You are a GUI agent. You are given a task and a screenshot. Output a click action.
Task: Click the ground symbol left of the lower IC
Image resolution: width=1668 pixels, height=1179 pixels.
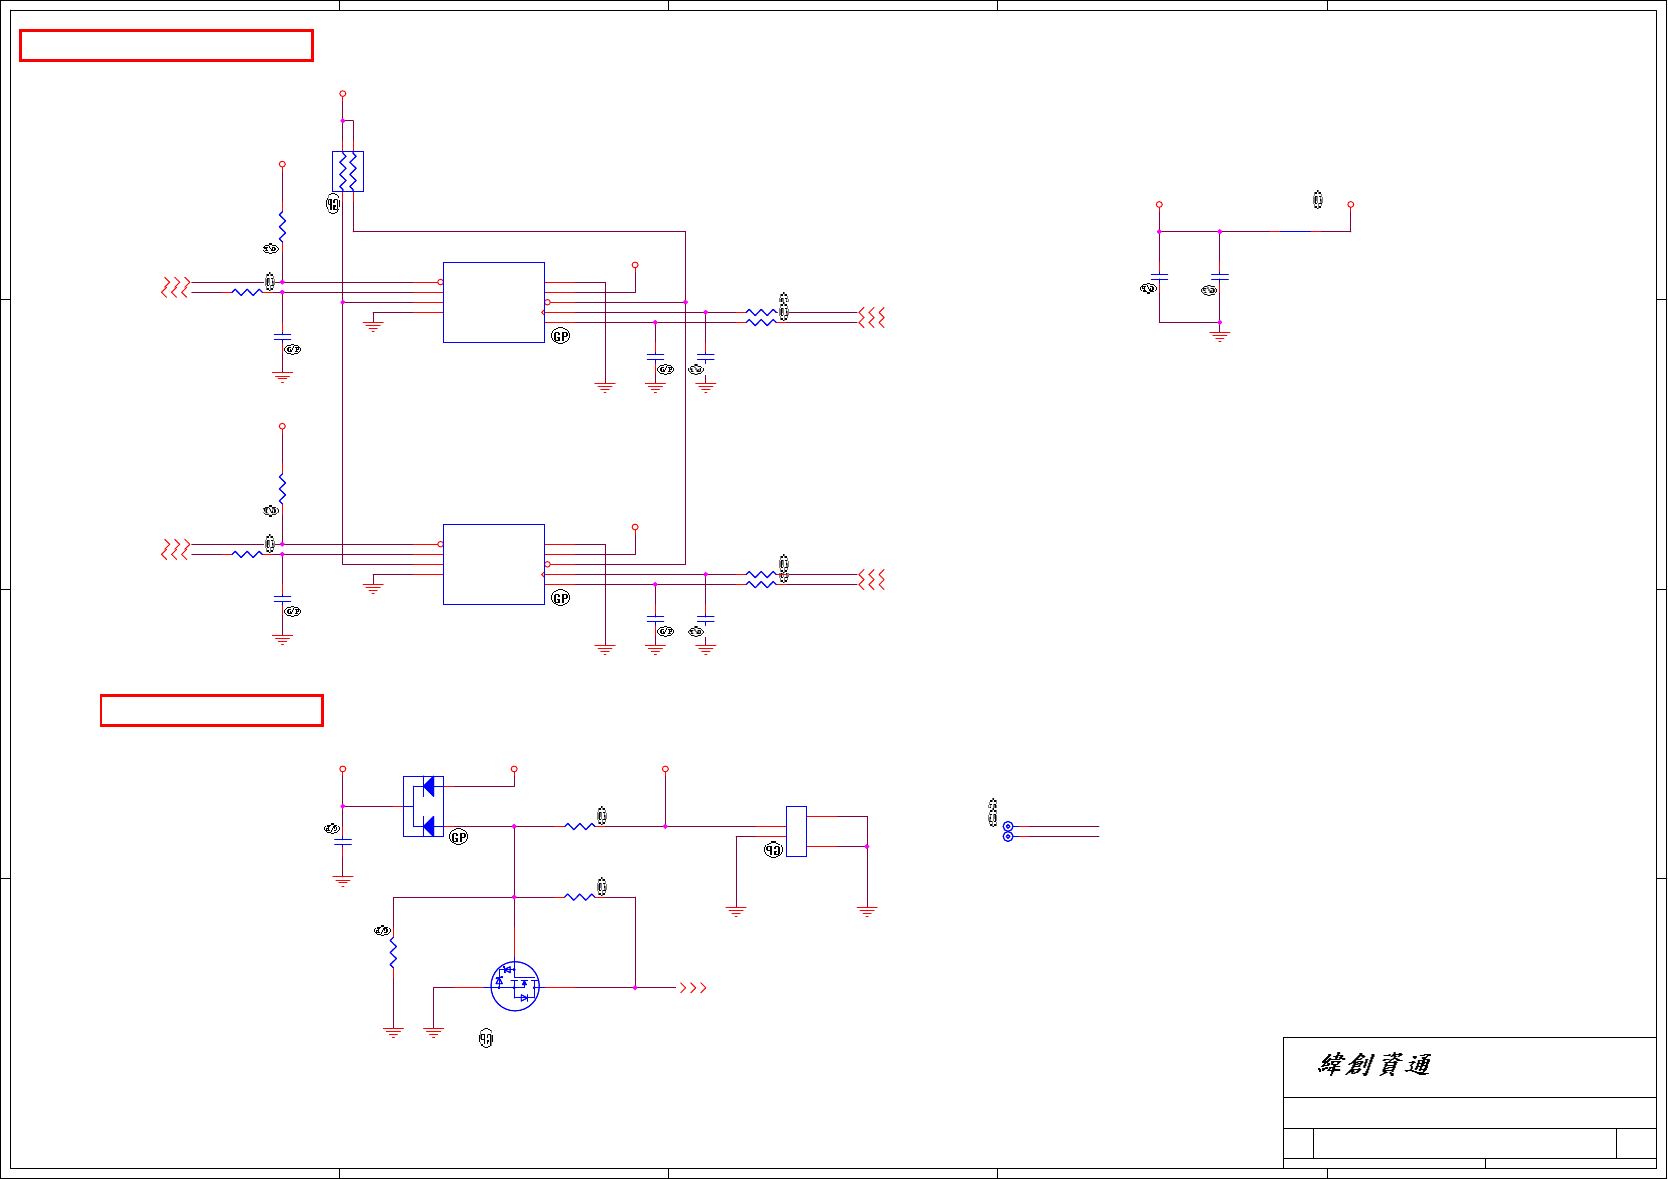coord(373,588)
